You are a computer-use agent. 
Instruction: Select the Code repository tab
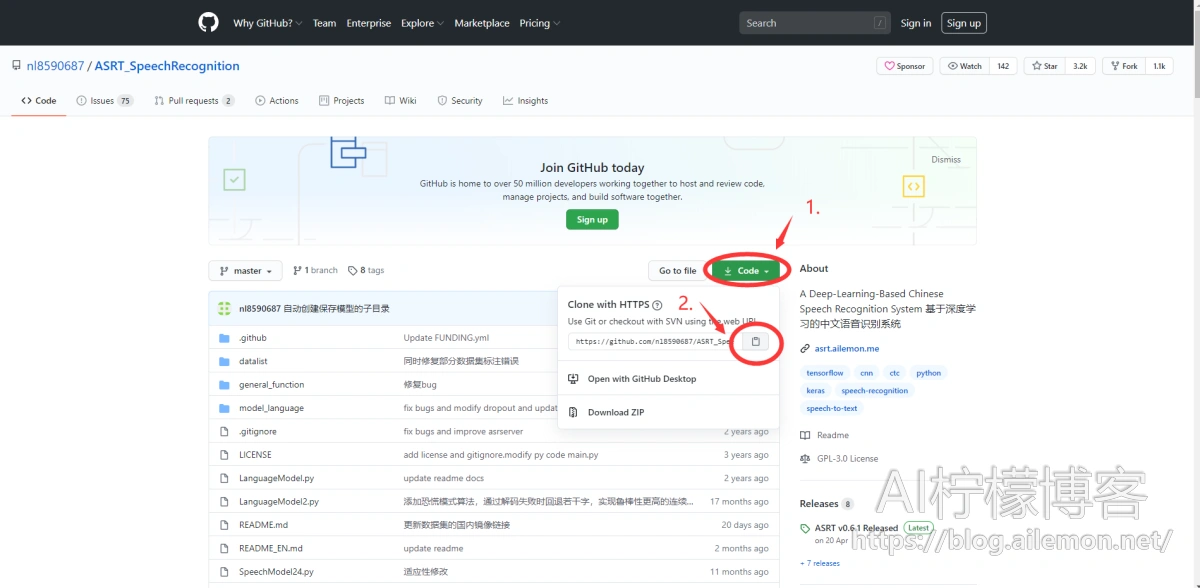(x=39, y=101)
